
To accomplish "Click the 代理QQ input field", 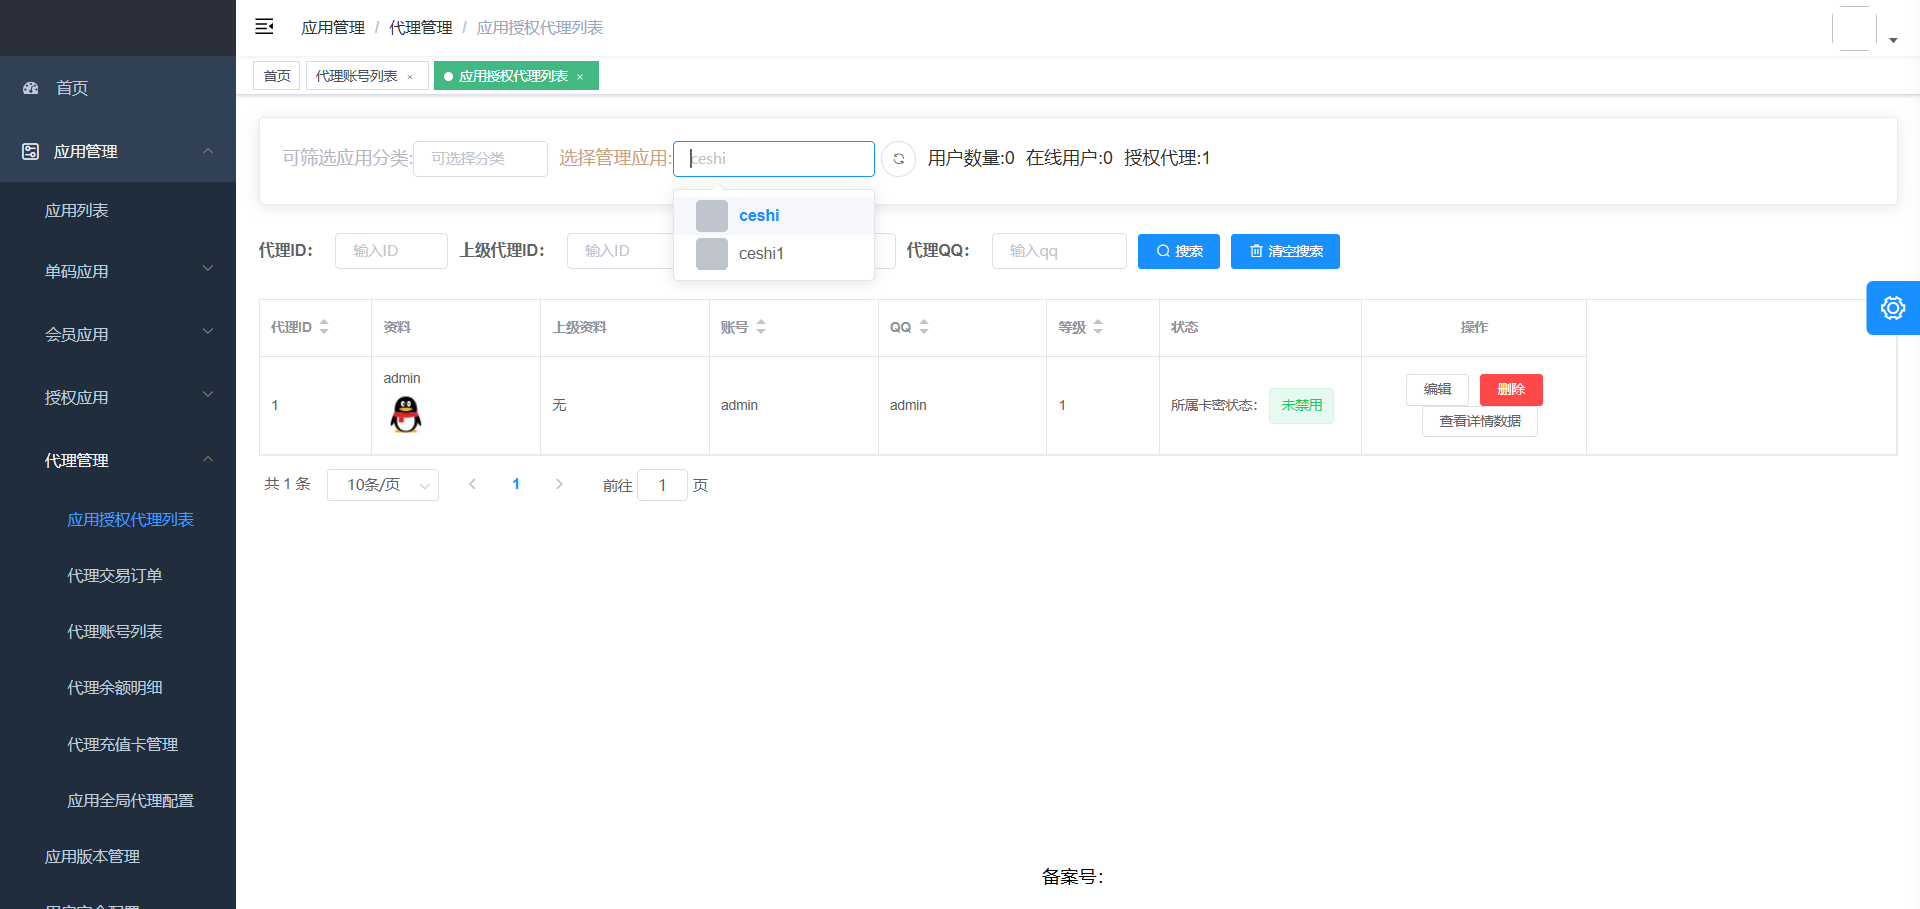I will point(1059,251).
